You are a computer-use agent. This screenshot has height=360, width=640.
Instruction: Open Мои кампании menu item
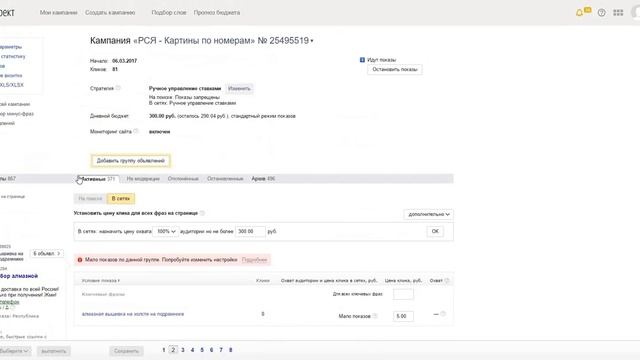tap(58, 13)
